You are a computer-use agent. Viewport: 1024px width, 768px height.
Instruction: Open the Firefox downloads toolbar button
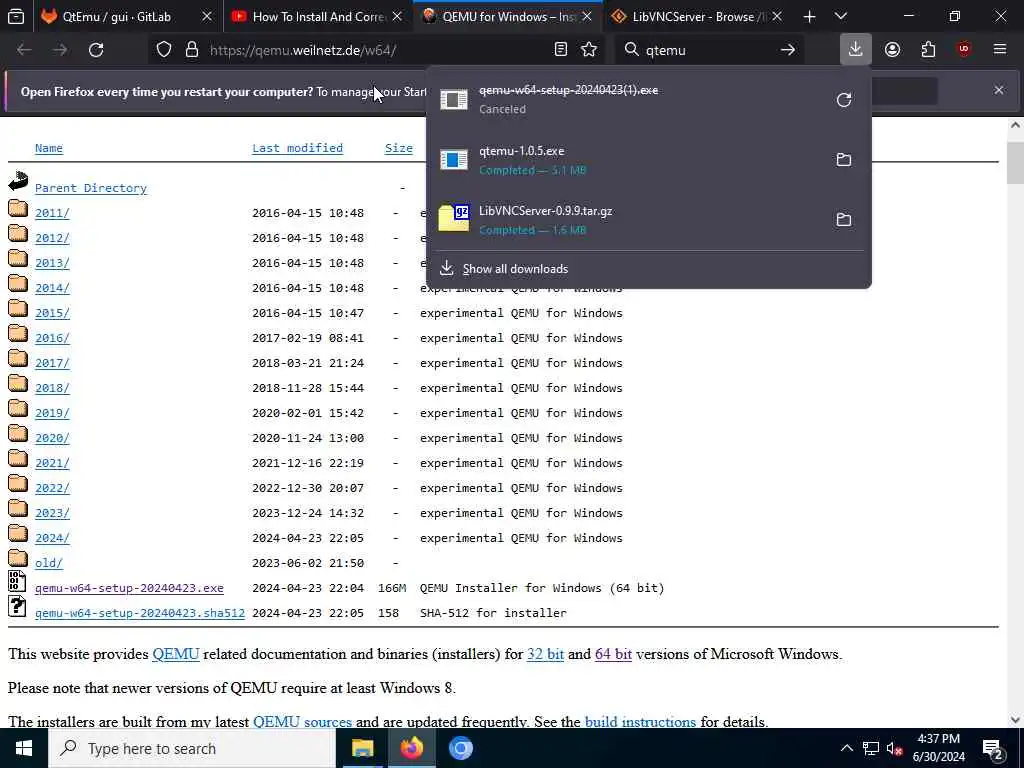(x=855, y=50)
